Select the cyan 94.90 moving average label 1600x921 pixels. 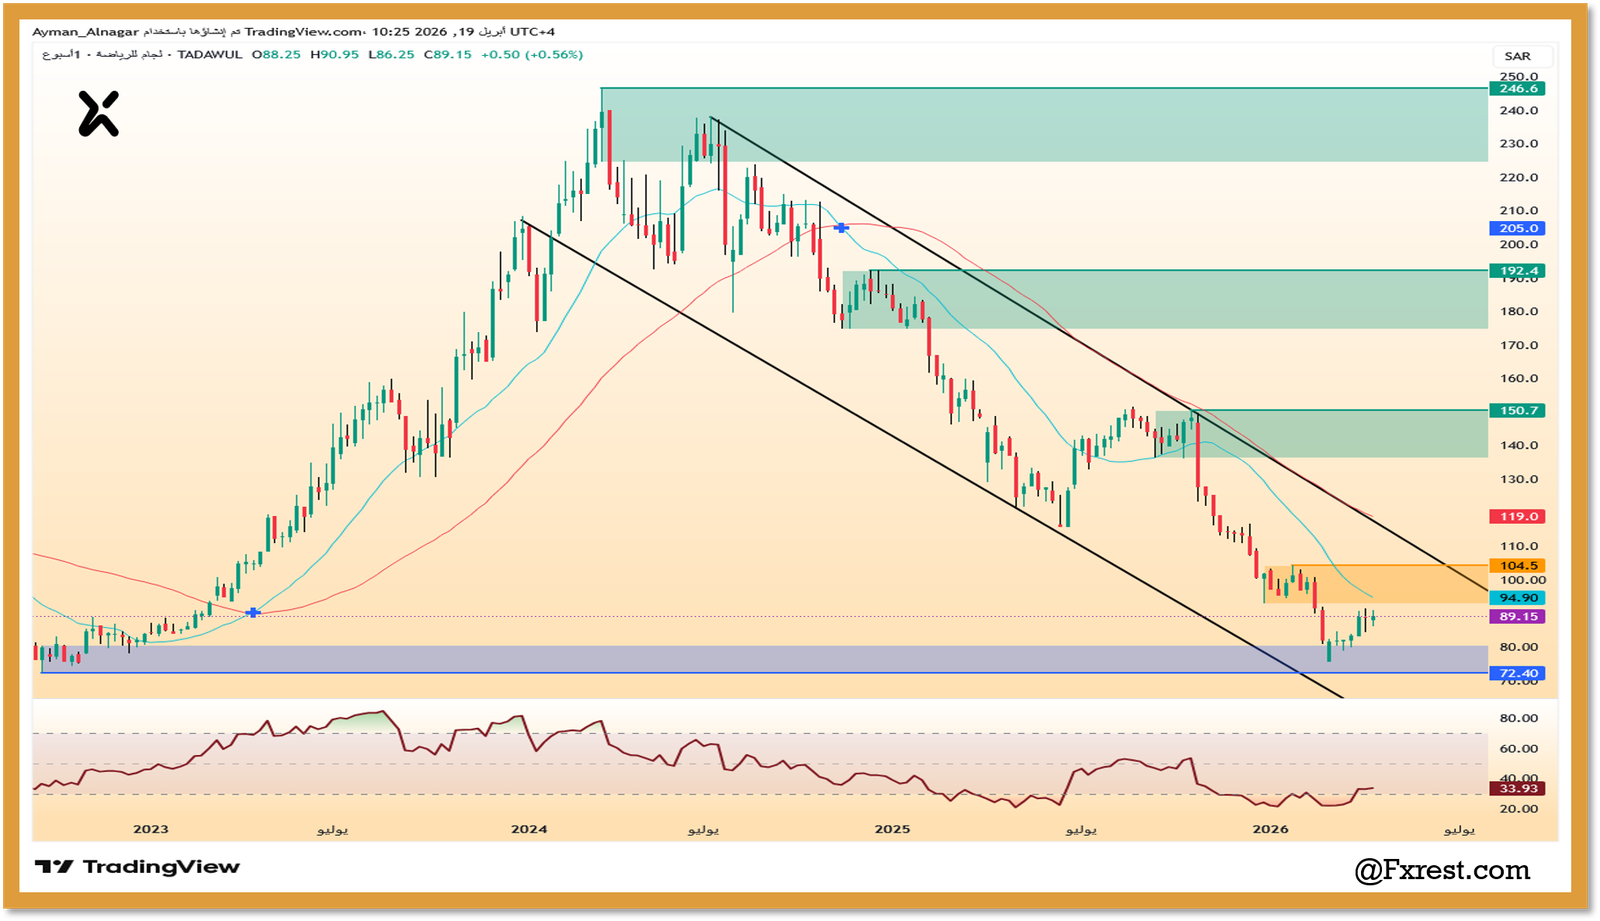[1517, 598]
